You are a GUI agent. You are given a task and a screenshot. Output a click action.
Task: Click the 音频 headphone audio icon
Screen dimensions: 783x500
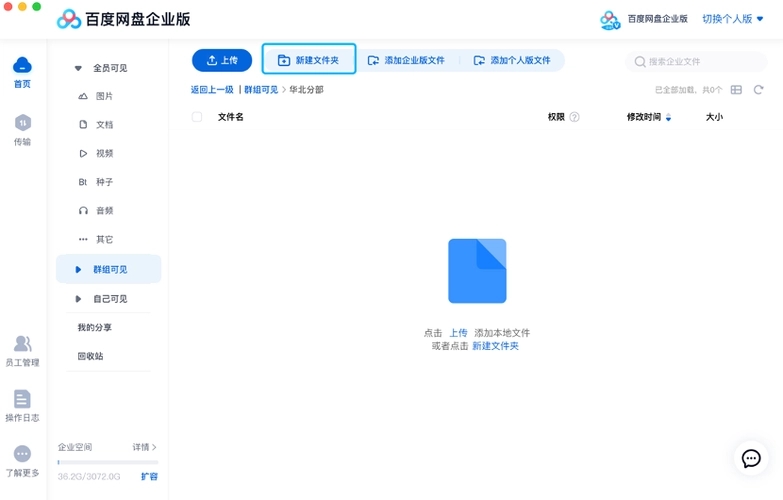(x=83, y=211)
